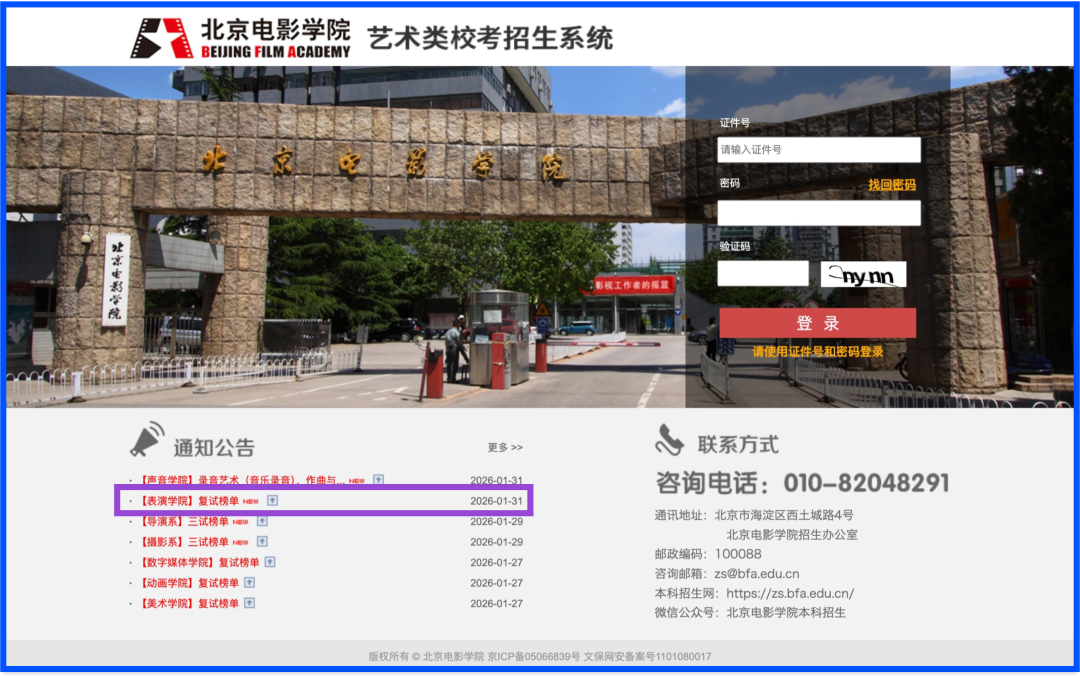The image size is (1080, 676).
Task: Focus the 密码 input field
Action: coord(818,212)
